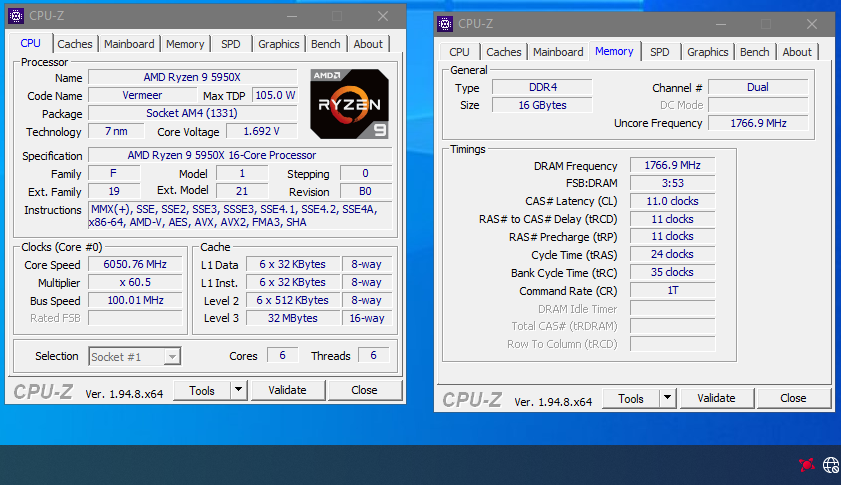The height and width of the screenshot is (485, 841).
Task: Open the red tray icon in the taskbar
Action: pos(806,465)
